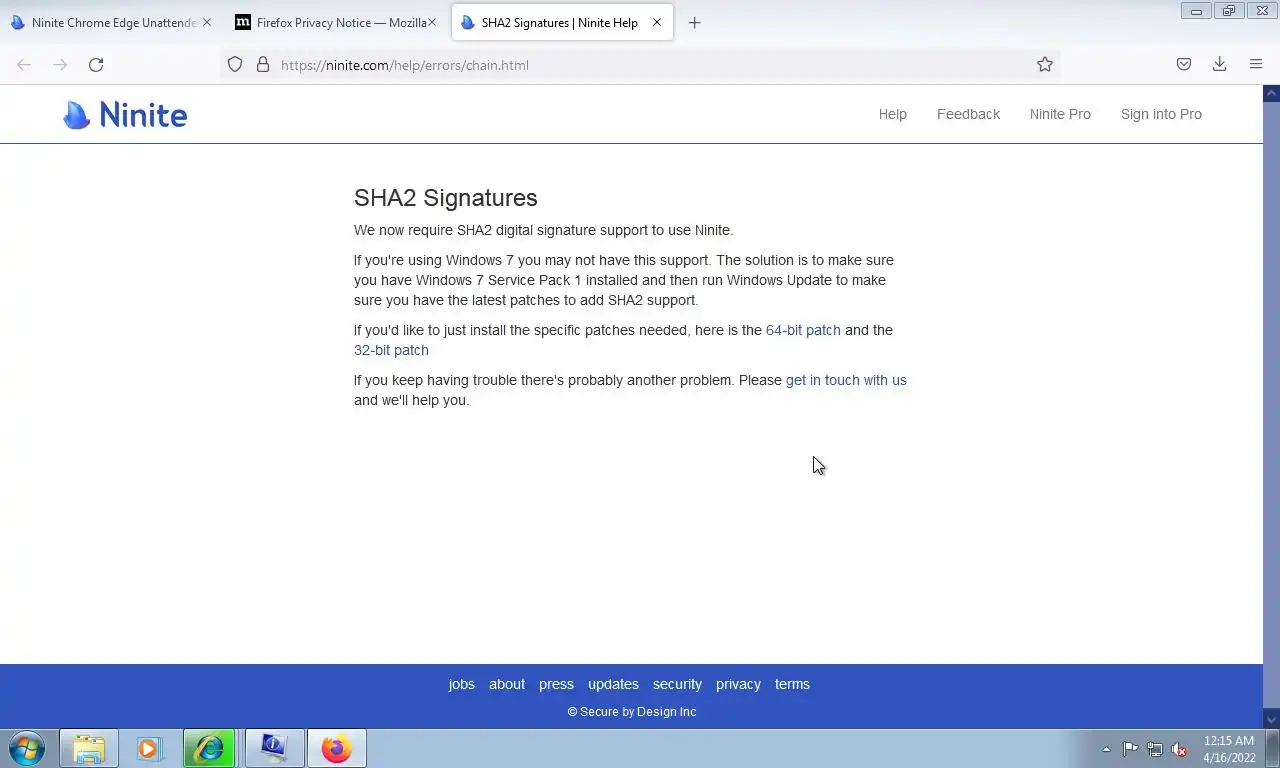1280x768 pixels.
Task: Close the Firefox window
Action: (x=1262, y=11)
